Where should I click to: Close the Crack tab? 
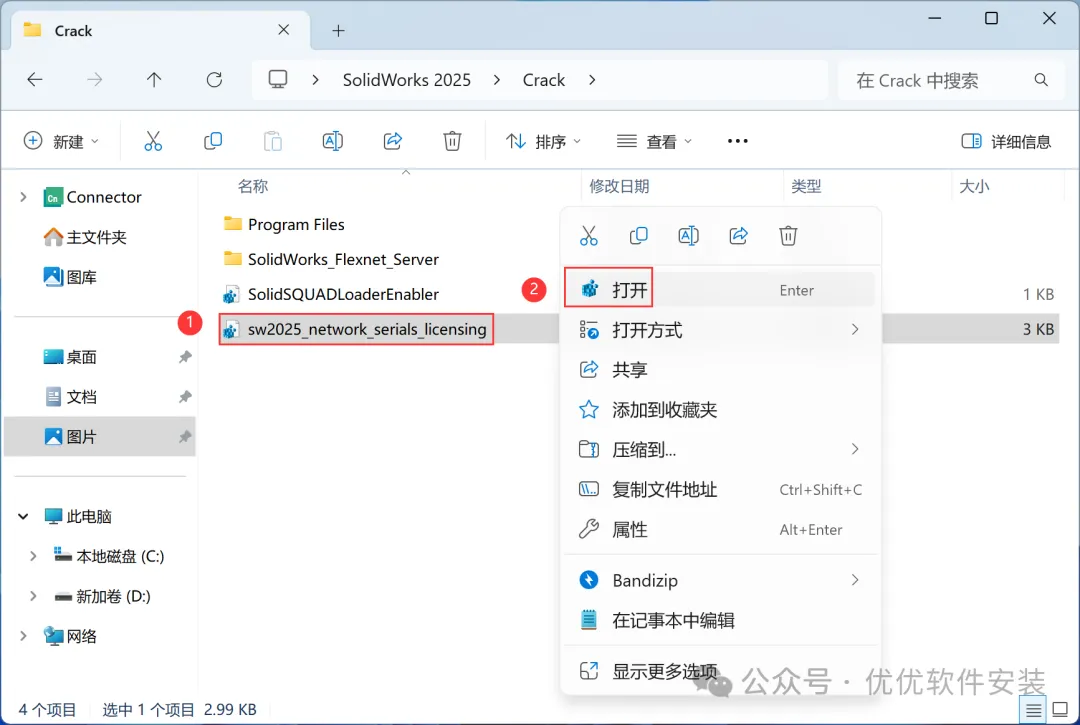[x=283, y=30]
